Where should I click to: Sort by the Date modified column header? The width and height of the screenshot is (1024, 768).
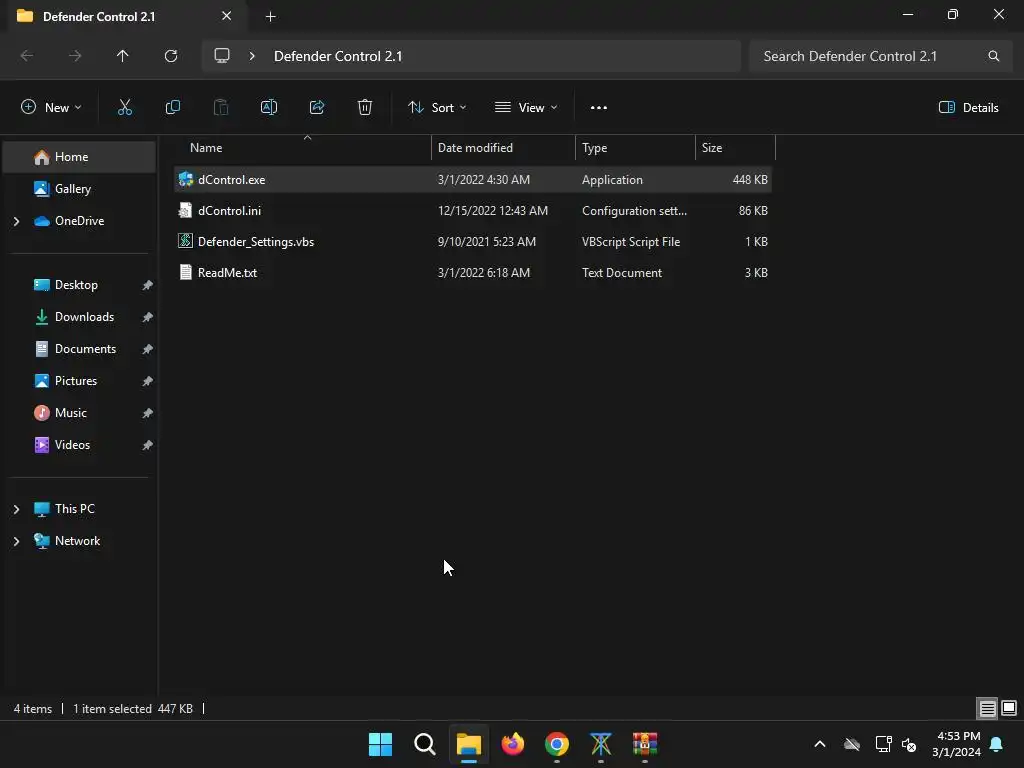(x=503, y=148)
